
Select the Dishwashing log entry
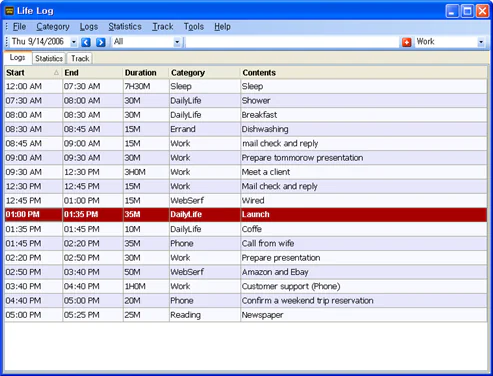click(x=246, y=129)
